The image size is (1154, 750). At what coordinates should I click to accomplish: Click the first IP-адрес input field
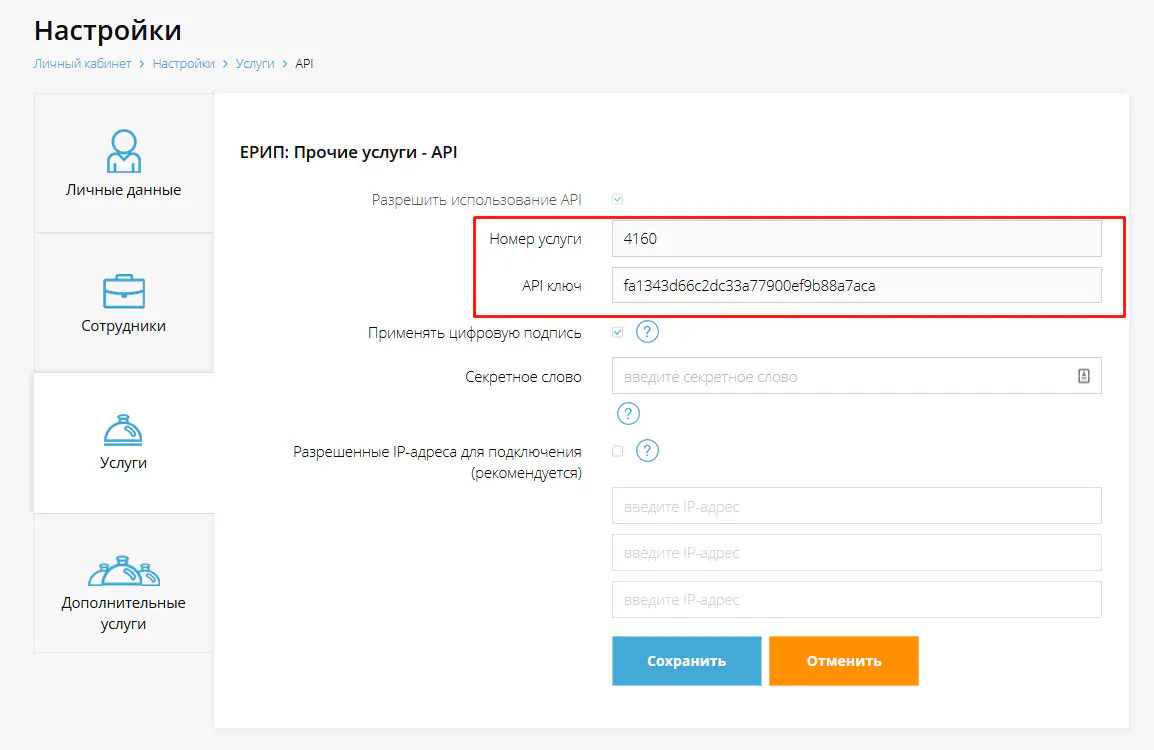point(856,505)
